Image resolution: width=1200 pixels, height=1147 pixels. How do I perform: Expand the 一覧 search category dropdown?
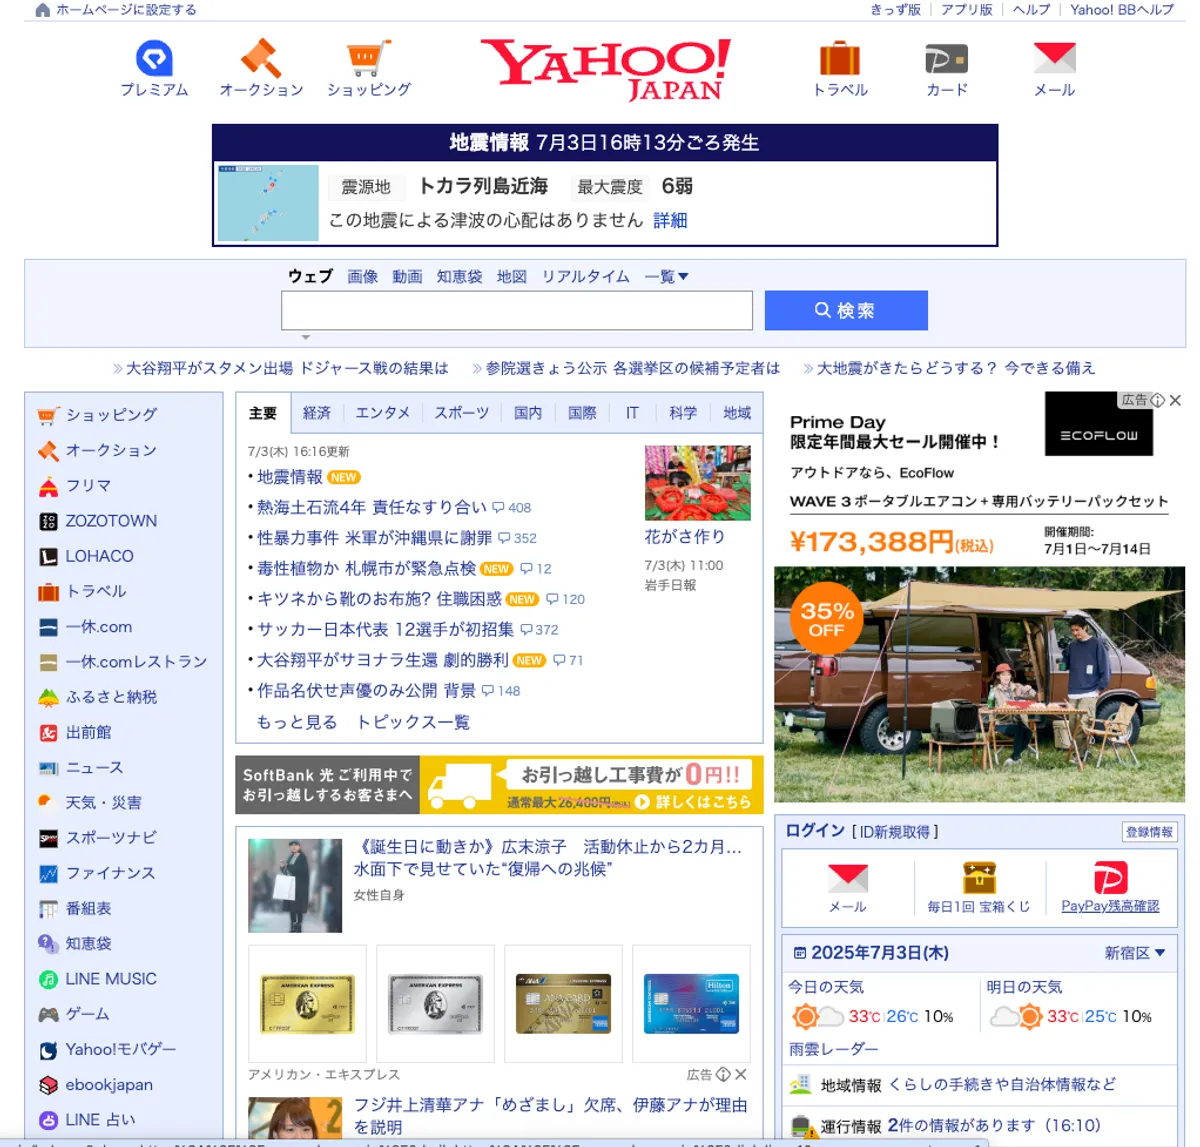(667, 277)
